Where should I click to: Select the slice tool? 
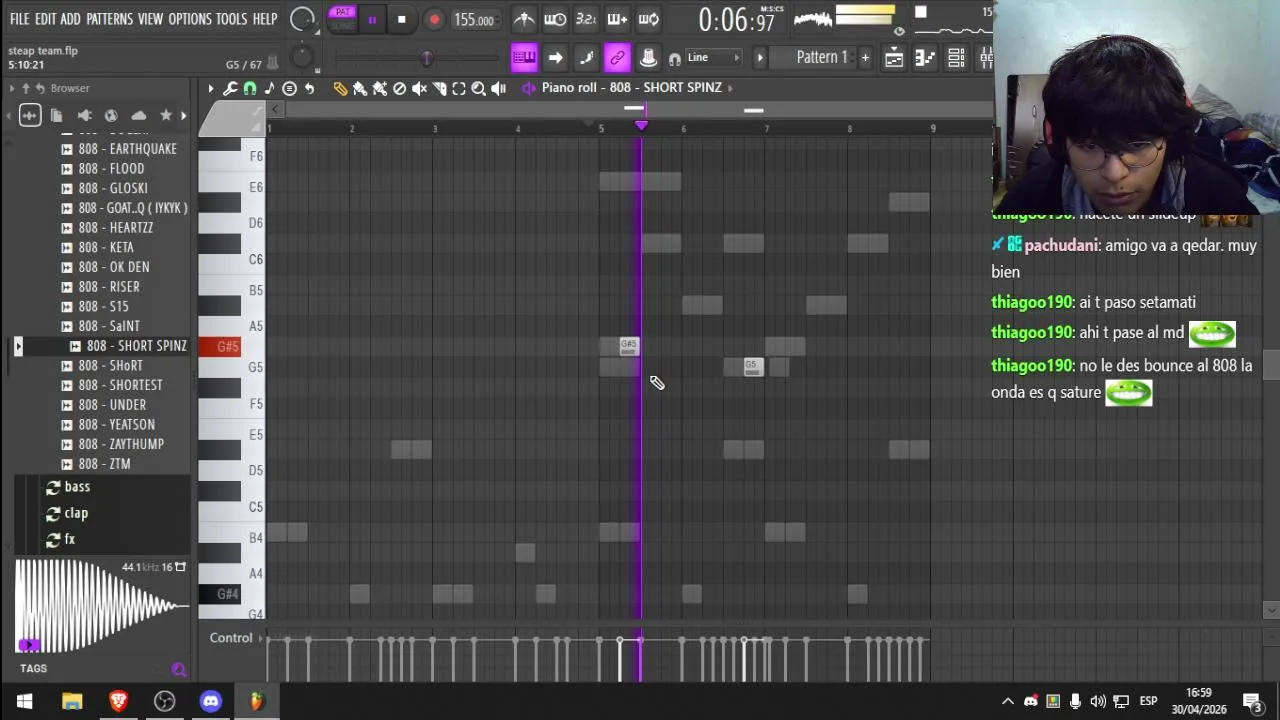(x=439, y=89)
